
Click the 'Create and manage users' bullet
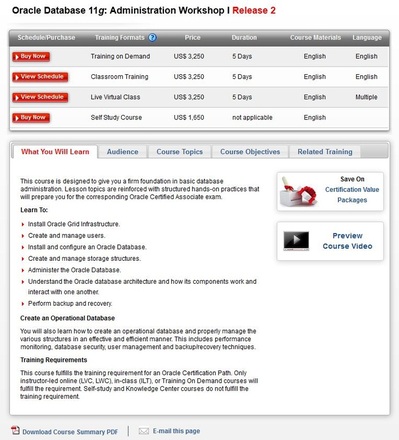[67, 236]
